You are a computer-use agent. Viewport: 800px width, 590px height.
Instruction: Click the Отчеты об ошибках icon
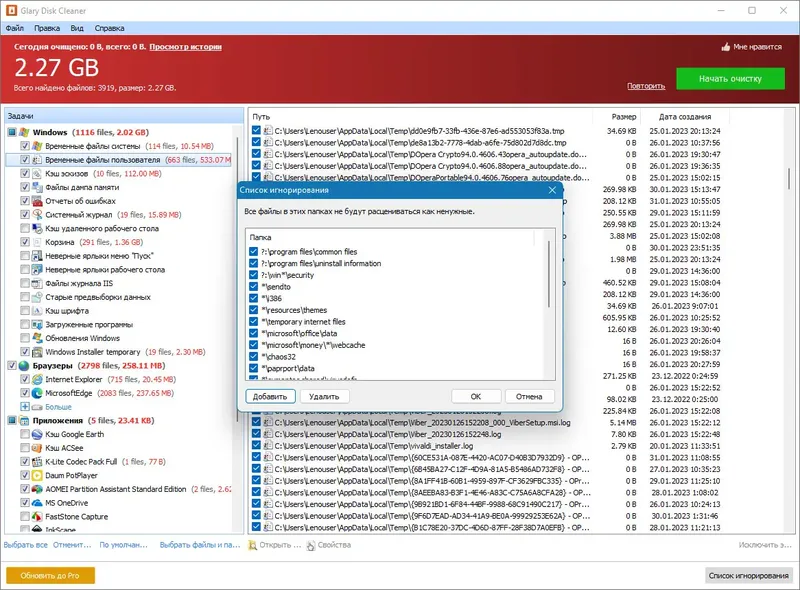[37, 201]
